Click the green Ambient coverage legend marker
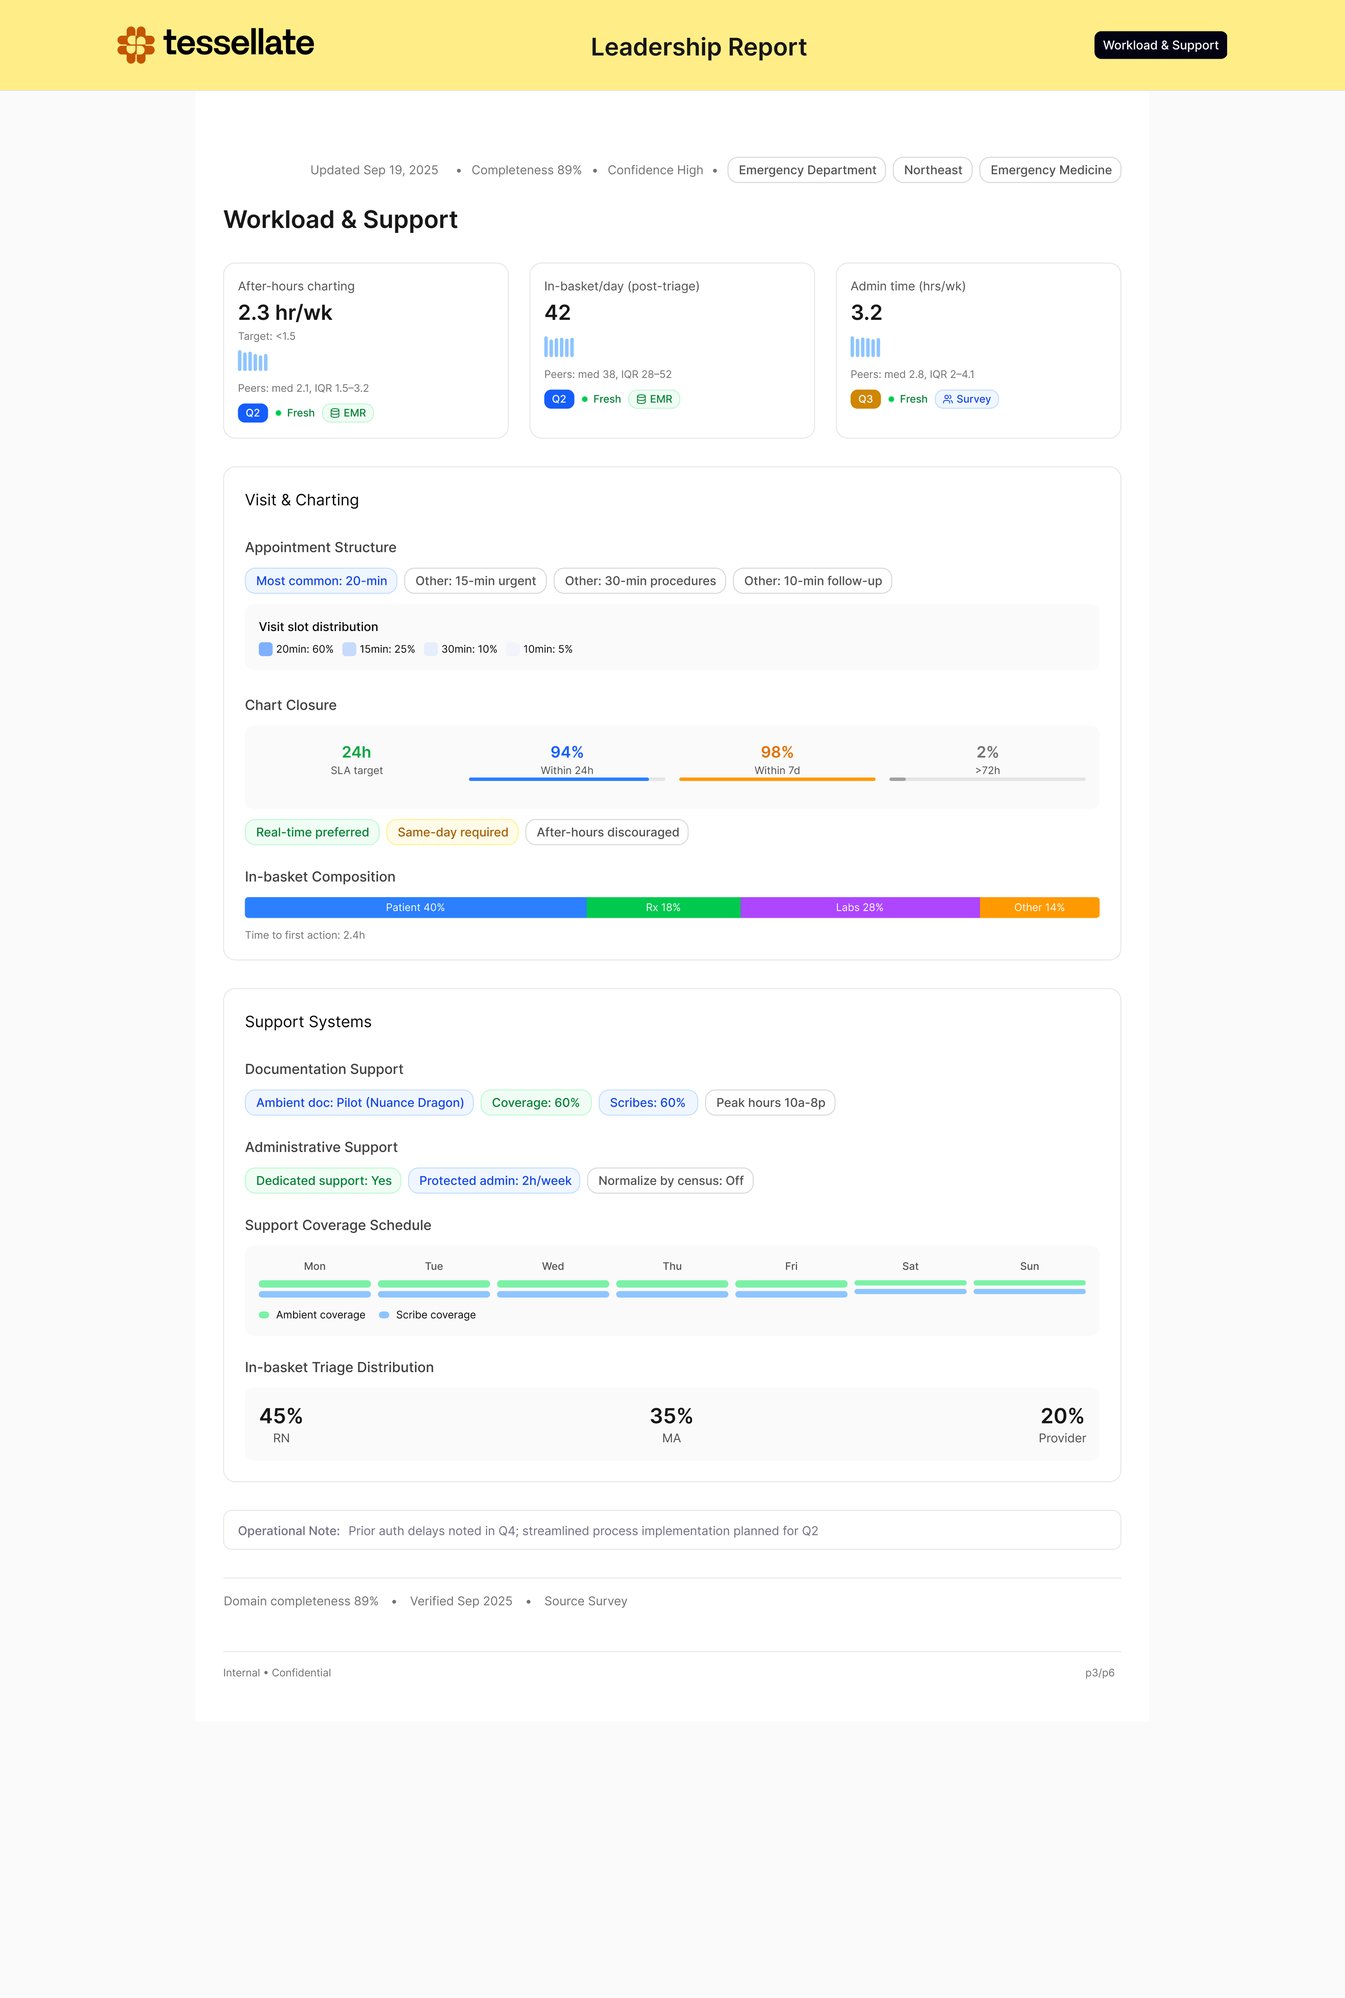 (264, 1315)
